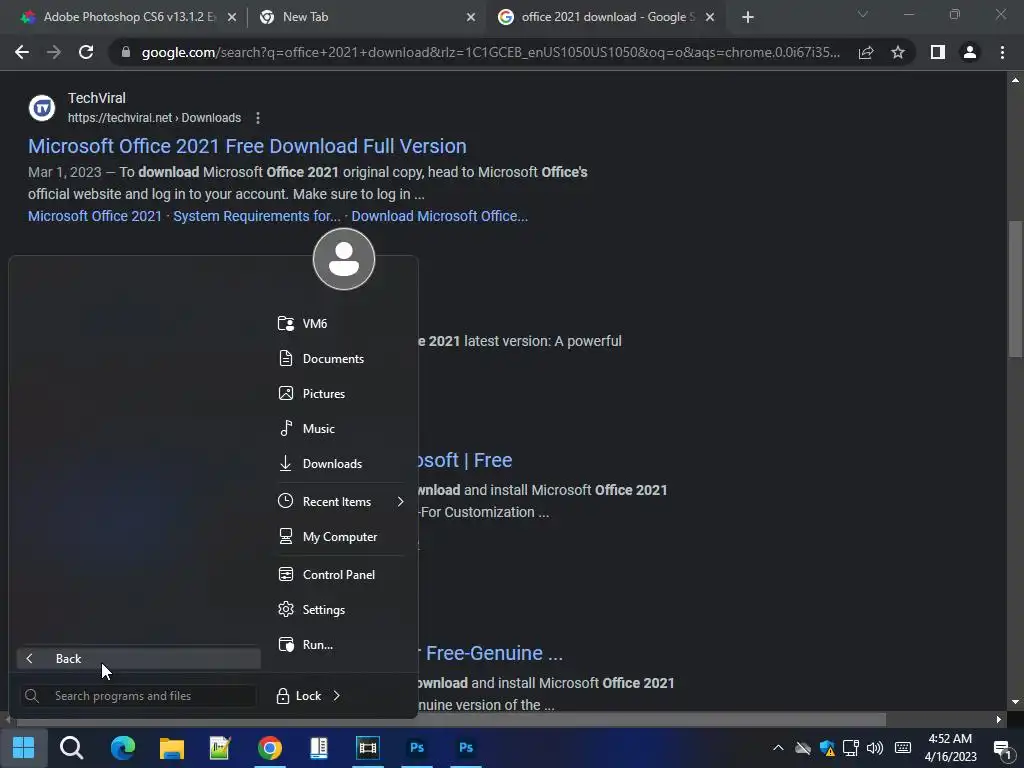Open File Explorer from the taskbar
This screenshot has height=768, width=1024.
tap(172, 748)
